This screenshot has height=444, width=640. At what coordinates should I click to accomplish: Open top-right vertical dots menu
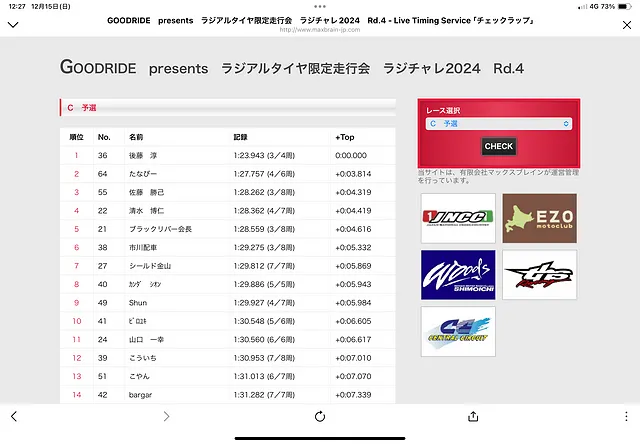[x=626, y=23]
